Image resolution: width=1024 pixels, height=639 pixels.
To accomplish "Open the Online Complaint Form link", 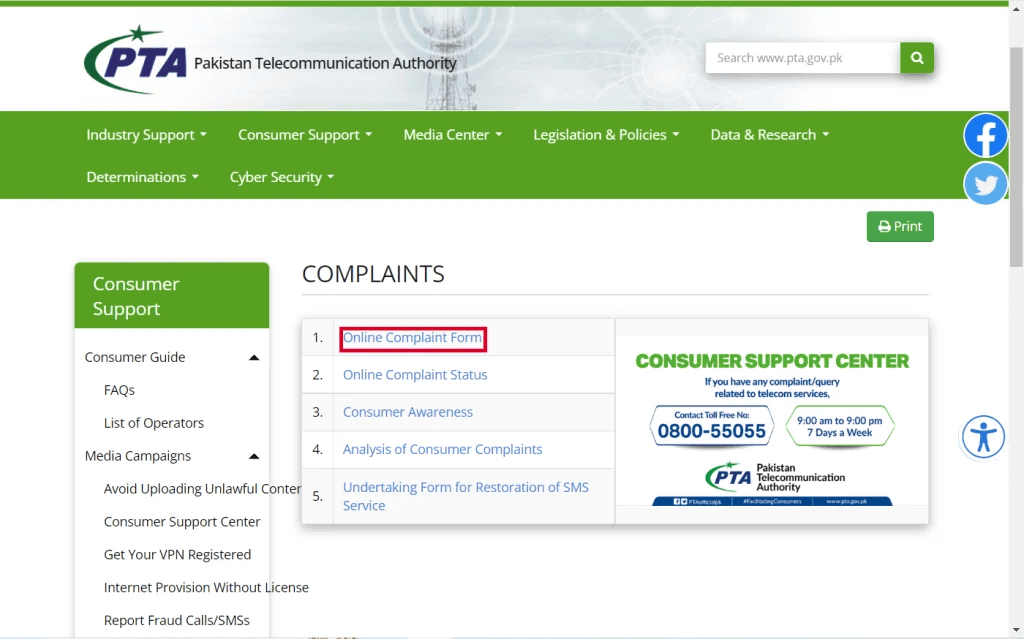I will tap(413, 338).
